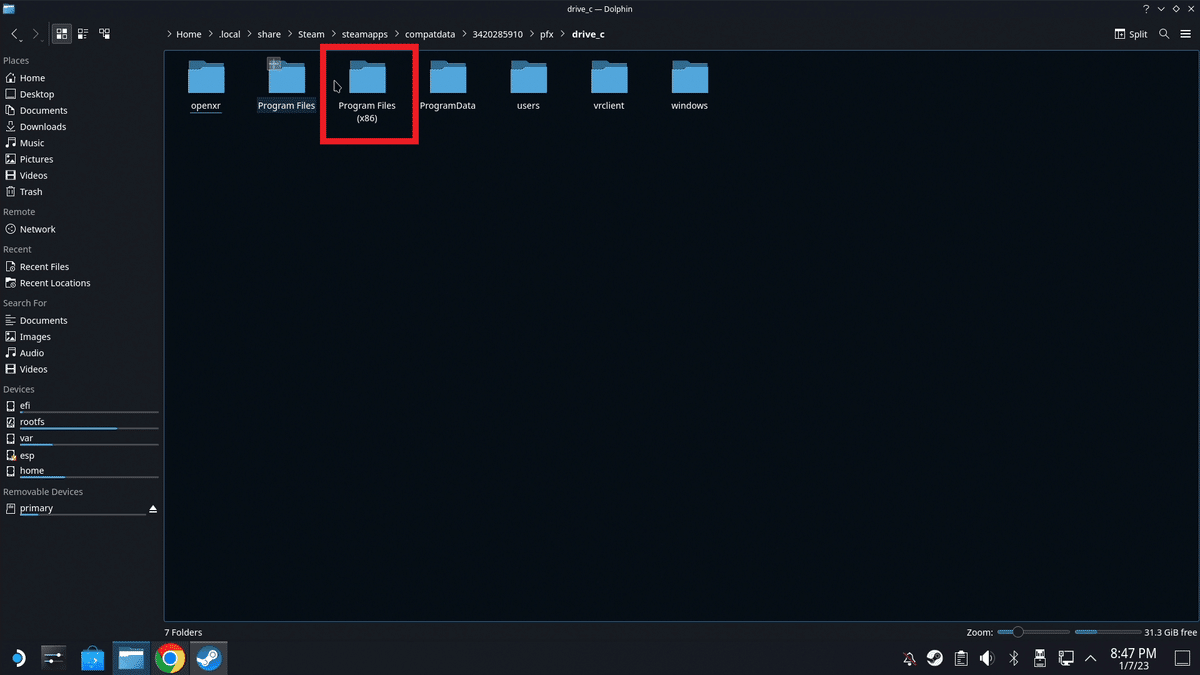Open the application launcher on taskbar
The image size is (1200, 675).
click(17, 658)
